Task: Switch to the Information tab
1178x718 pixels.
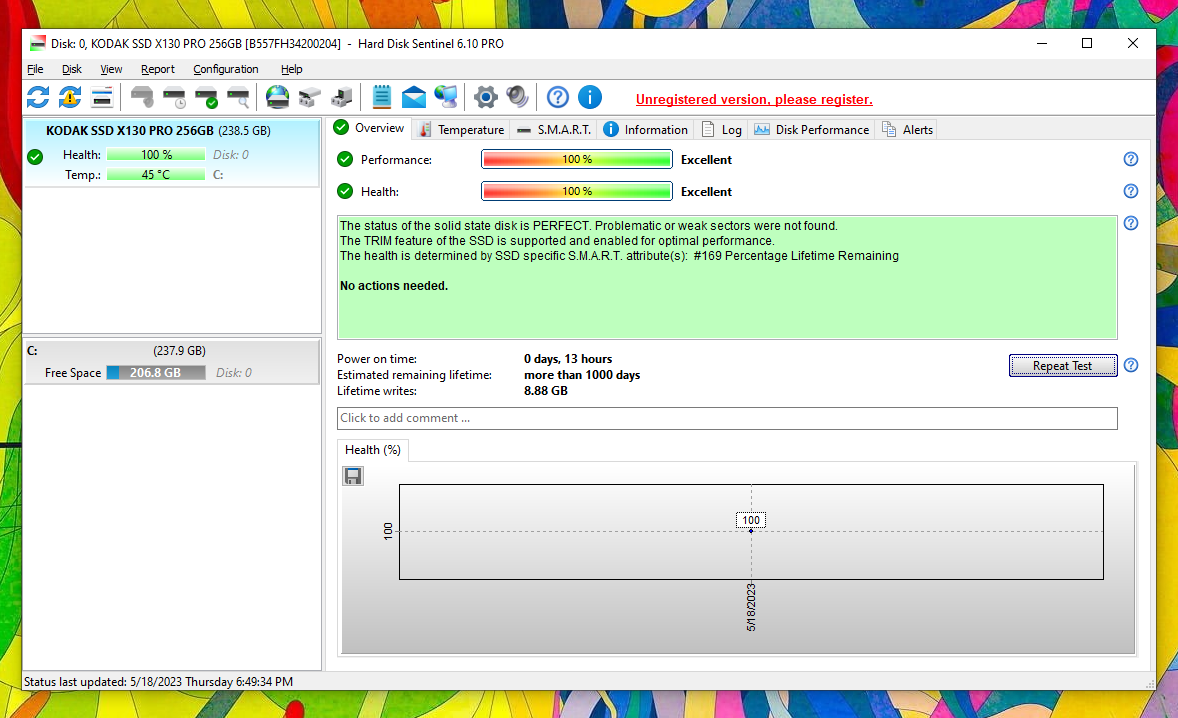Action: point(646,130)
